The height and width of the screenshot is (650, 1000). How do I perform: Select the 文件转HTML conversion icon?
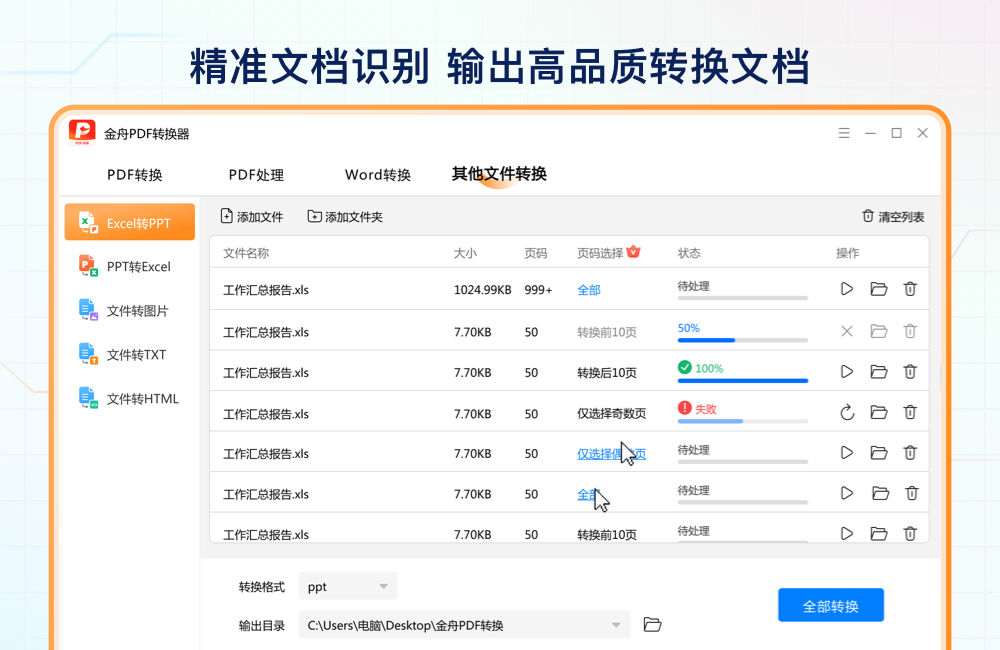(x=88, y=398)
